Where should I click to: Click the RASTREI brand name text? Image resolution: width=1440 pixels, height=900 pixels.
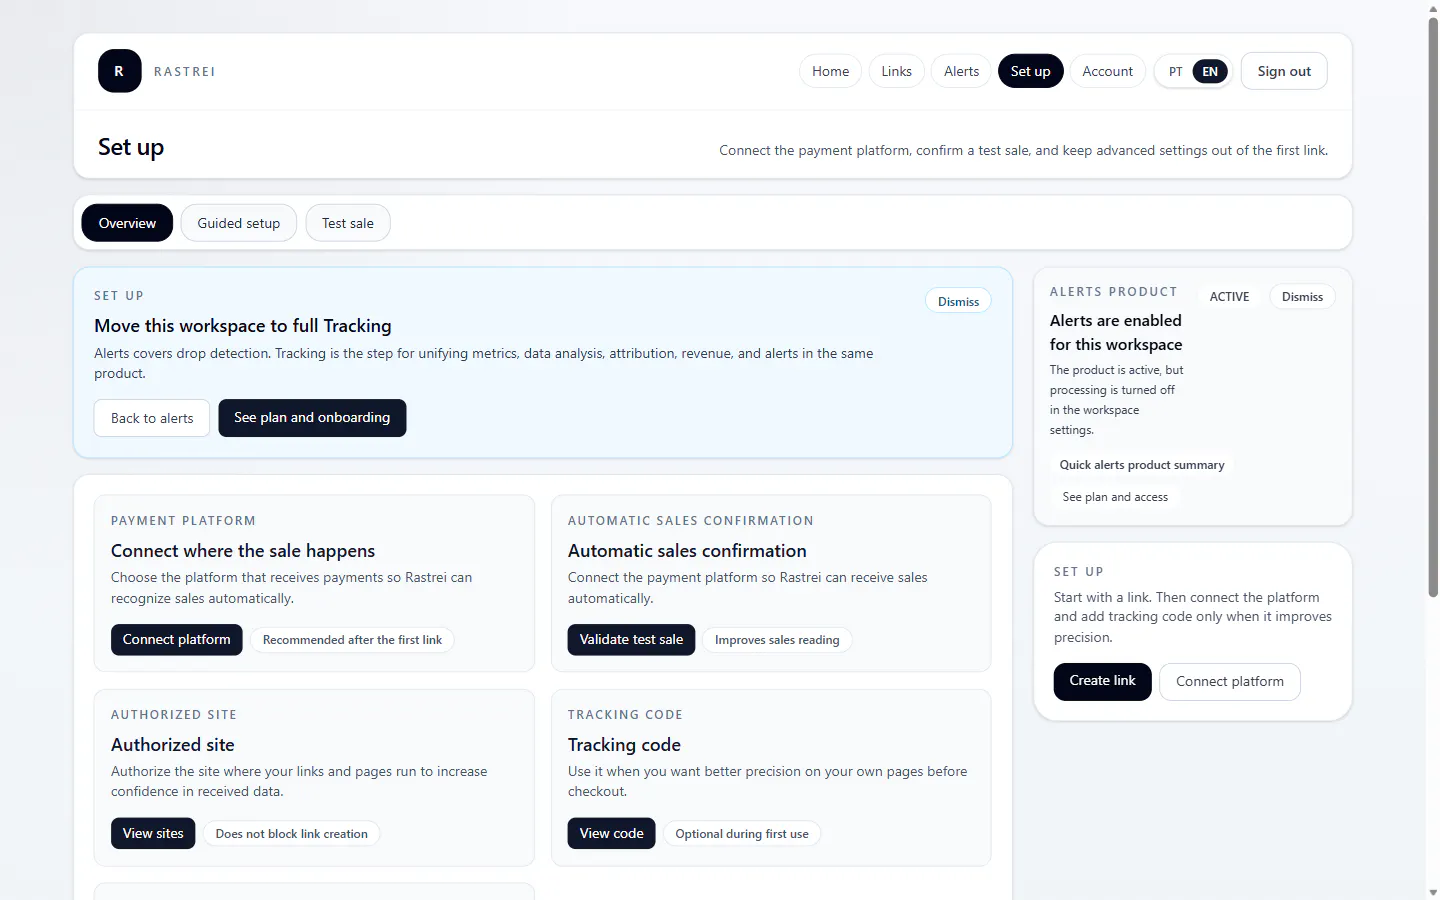point(185,72)
